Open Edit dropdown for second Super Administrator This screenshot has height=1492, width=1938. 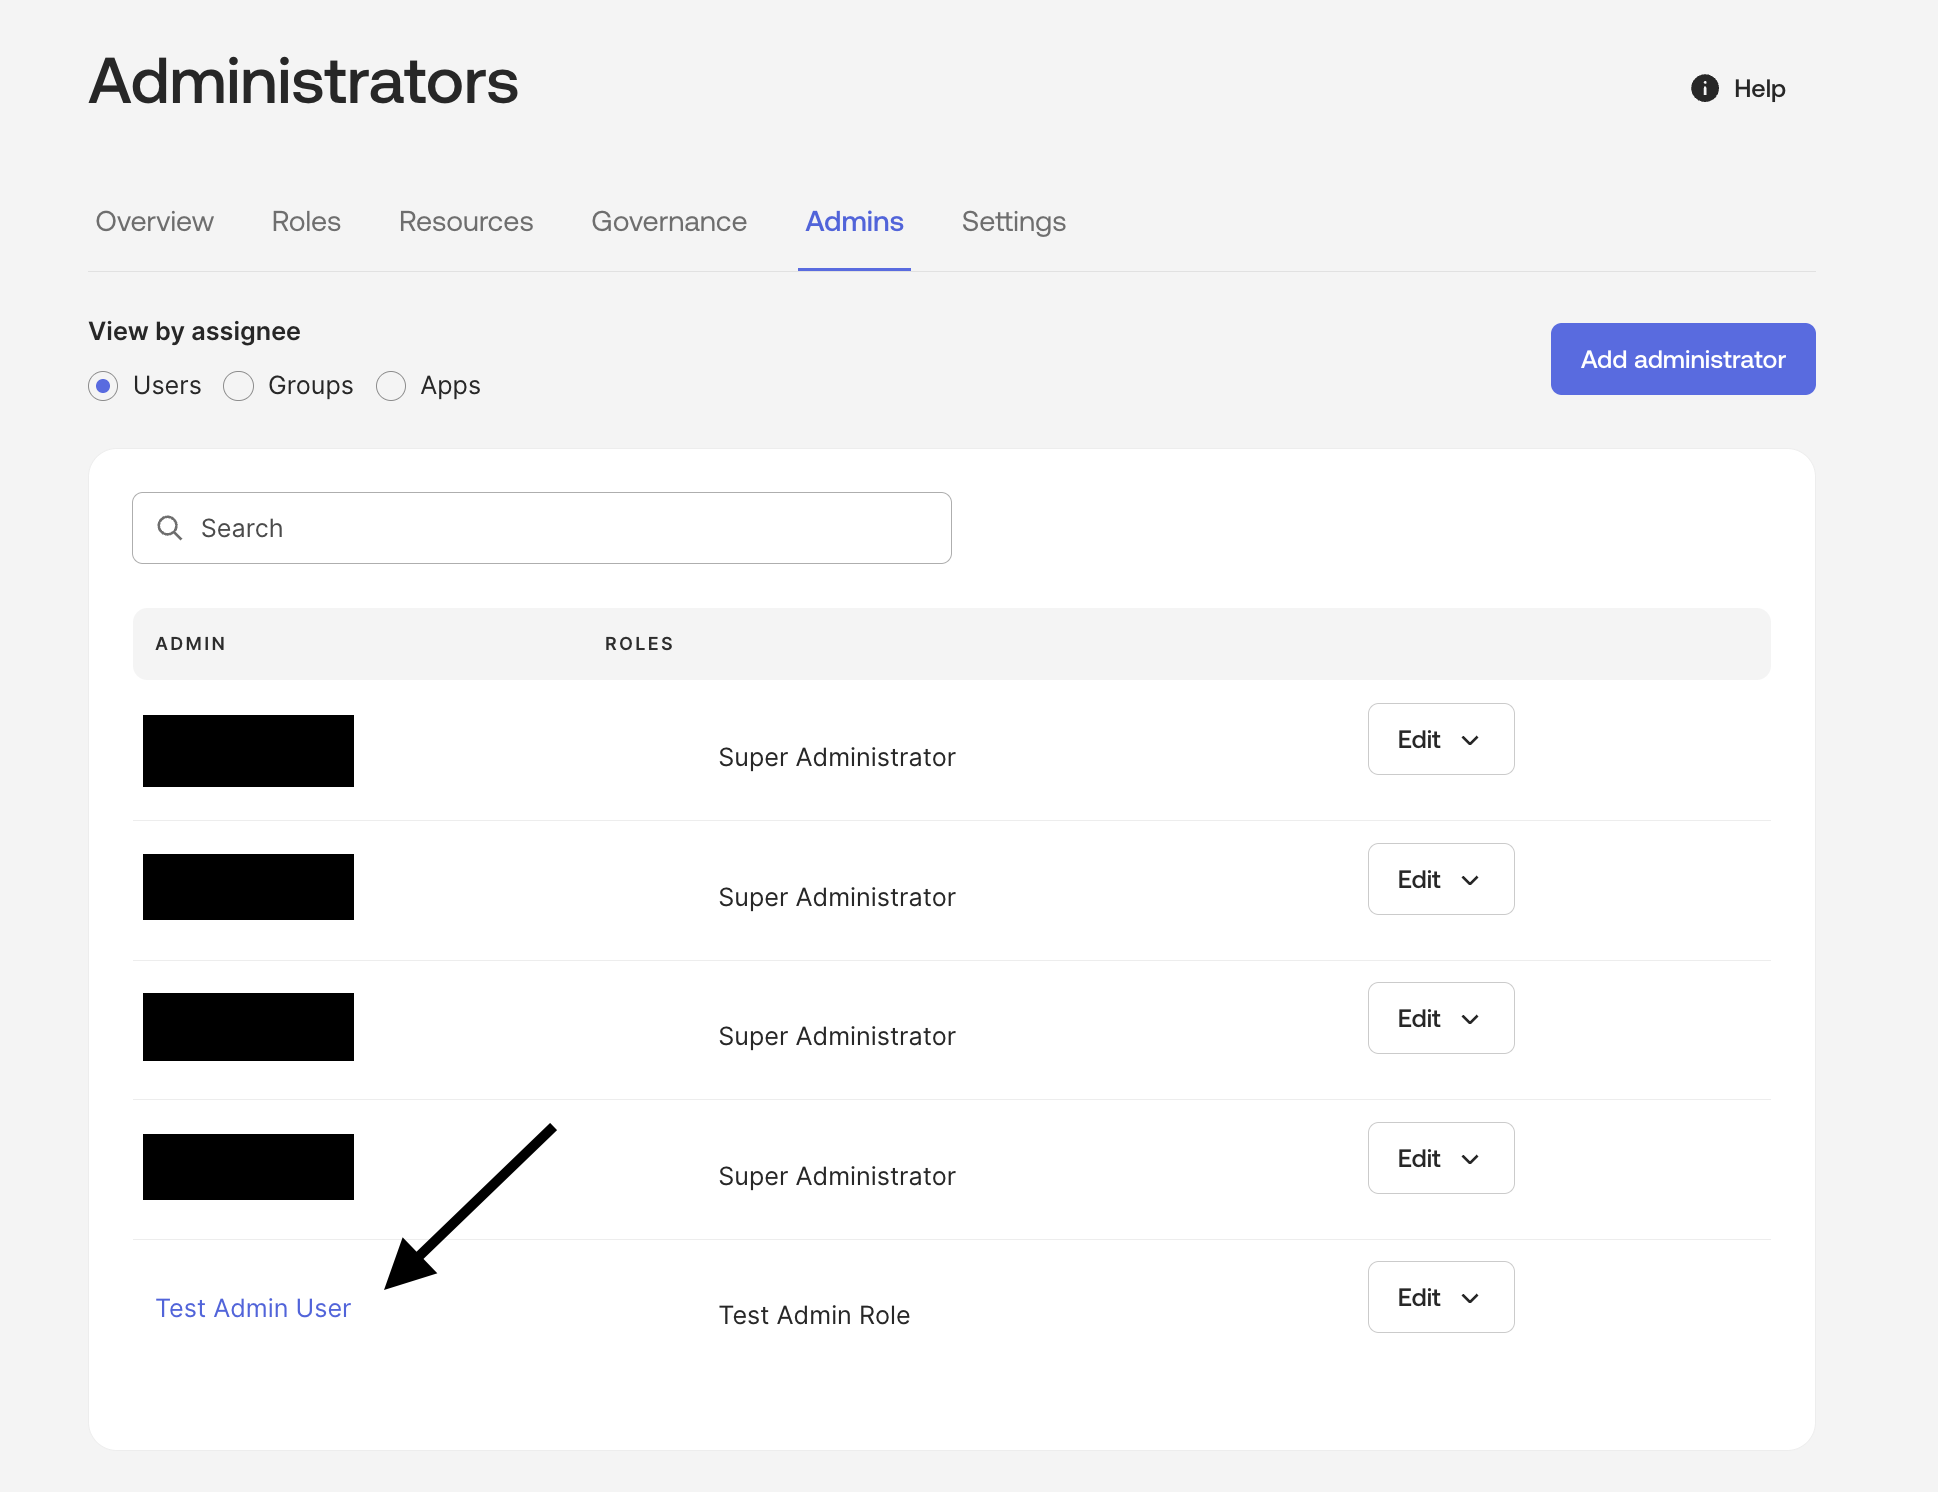1441,879
